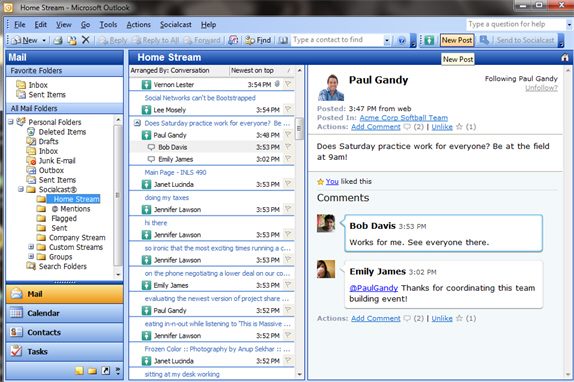Toggle flag on Vernon Lester message
The image size is (574, 382).
tap(288, 85)
